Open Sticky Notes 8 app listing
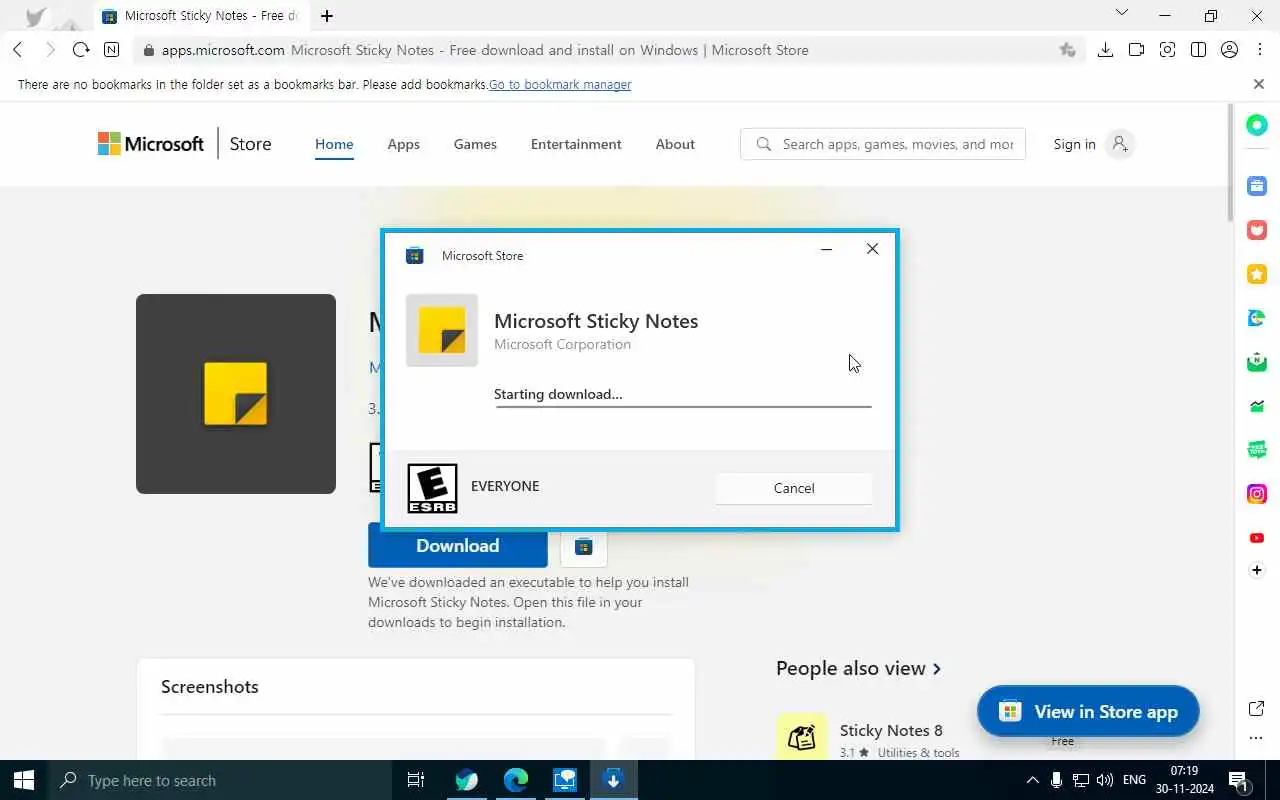The image size is (1280, 800). pyautogui.click(x=891, y=730)
